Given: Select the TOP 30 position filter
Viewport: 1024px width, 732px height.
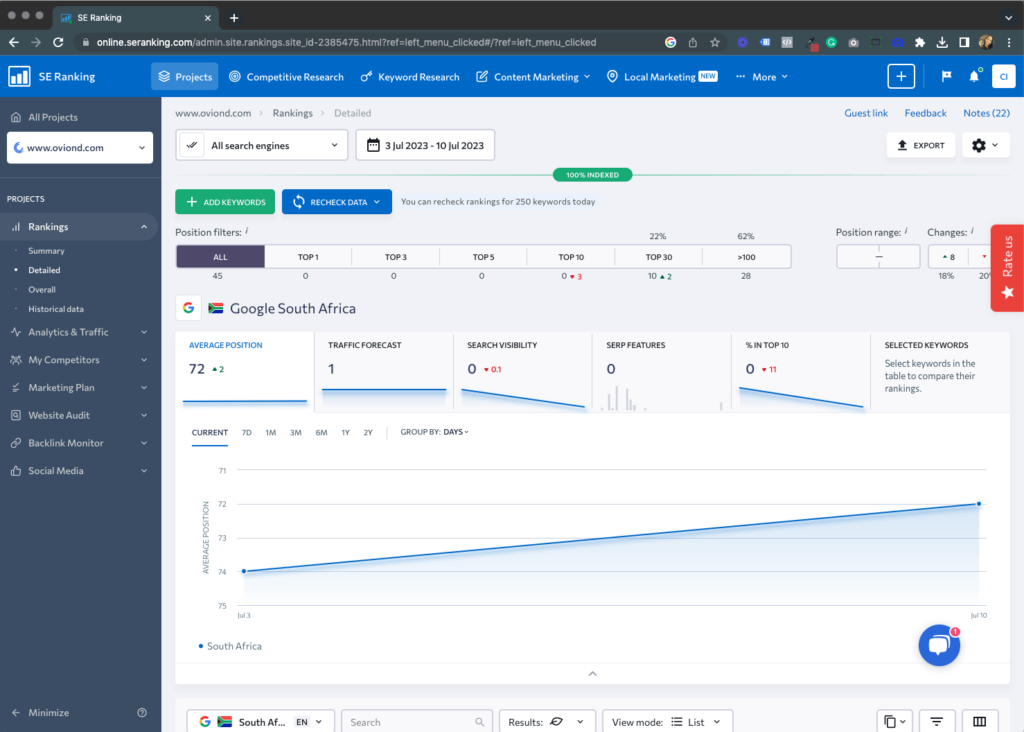Looking at the screenshot, I should point(658,257).
